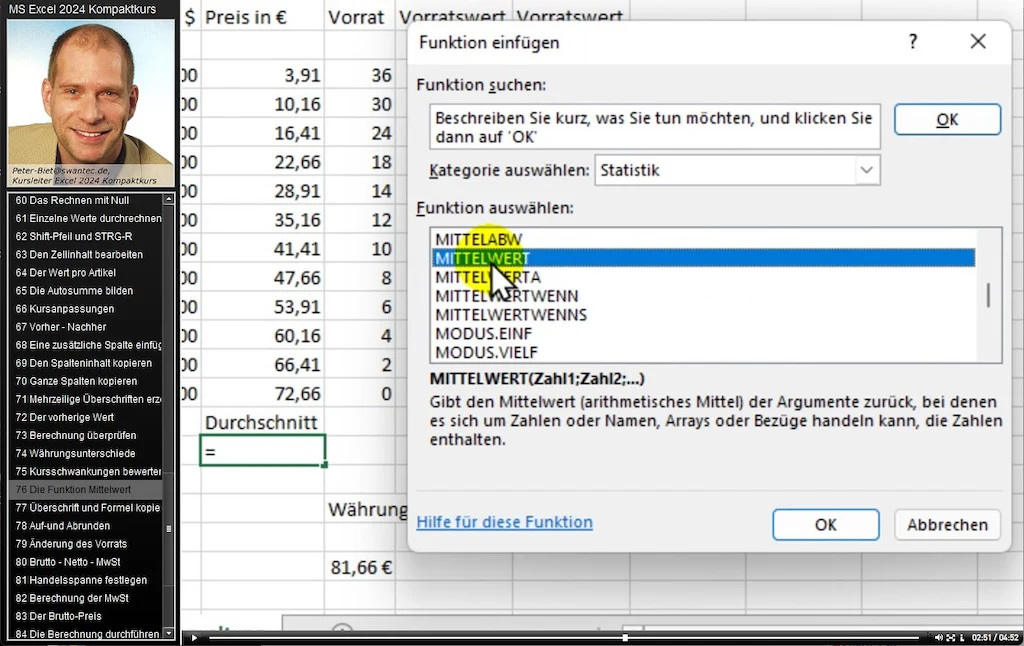Open the info icon in the player bar

[x=961, y=638]
